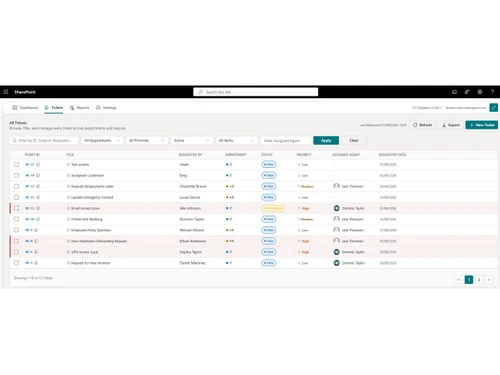Create a ticket with New Ticket button

482,125
